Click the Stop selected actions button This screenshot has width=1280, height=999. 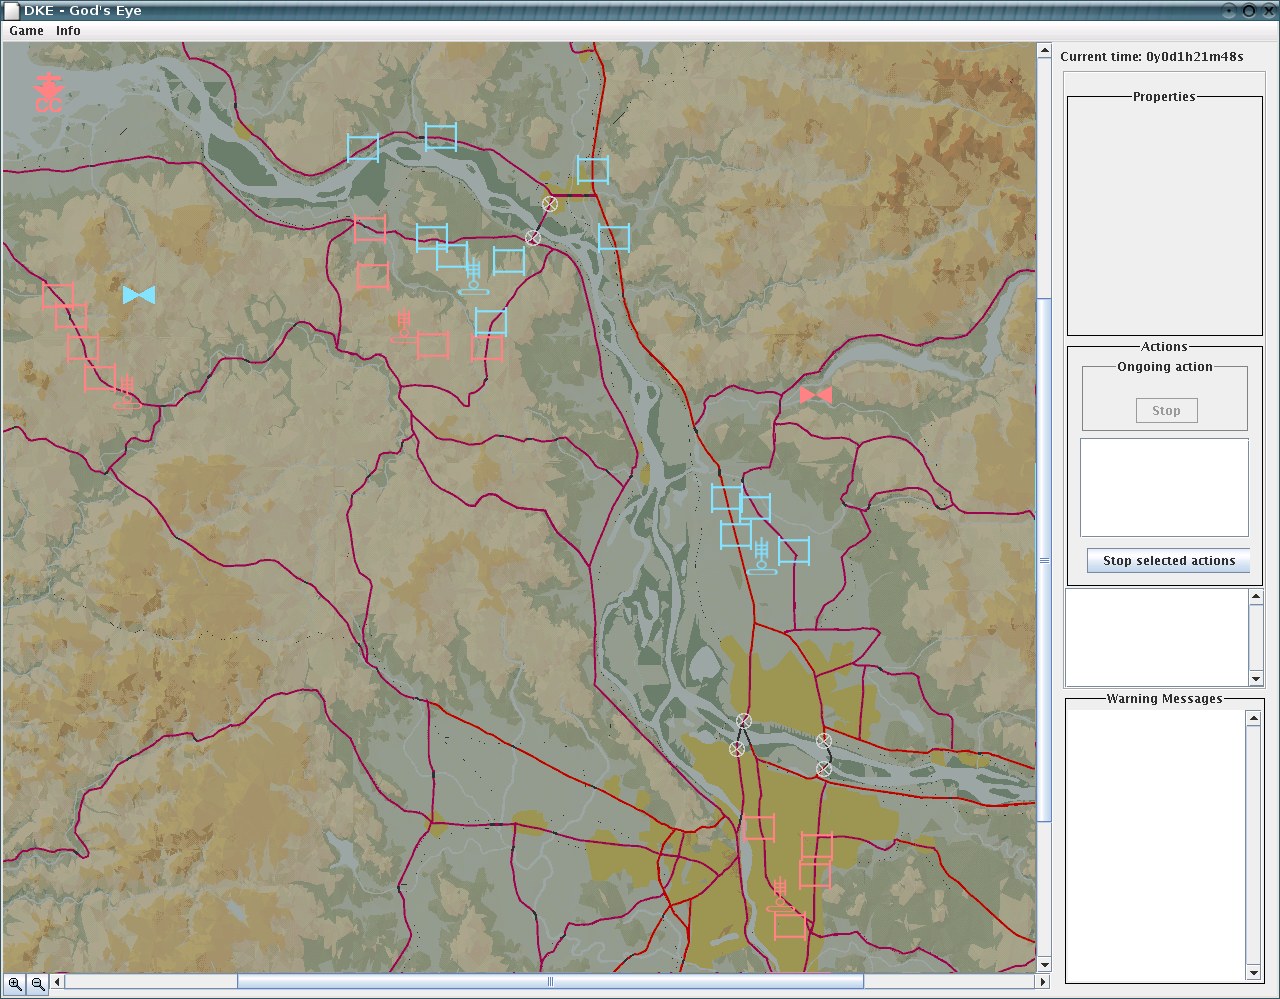point(1168,561)
